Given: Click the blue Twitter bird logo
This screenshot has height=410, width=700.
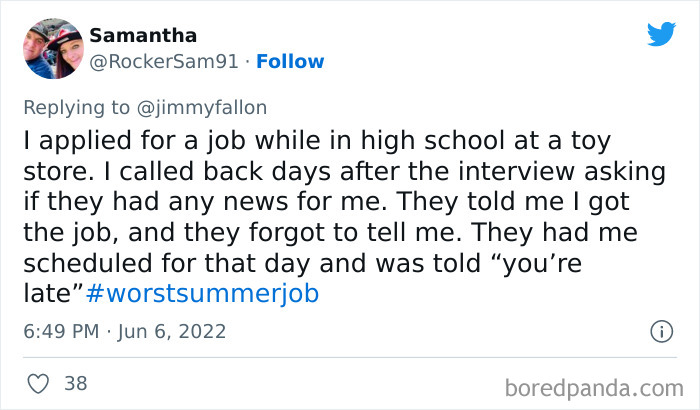Looking at the screenshot, I should click(661, 35).
